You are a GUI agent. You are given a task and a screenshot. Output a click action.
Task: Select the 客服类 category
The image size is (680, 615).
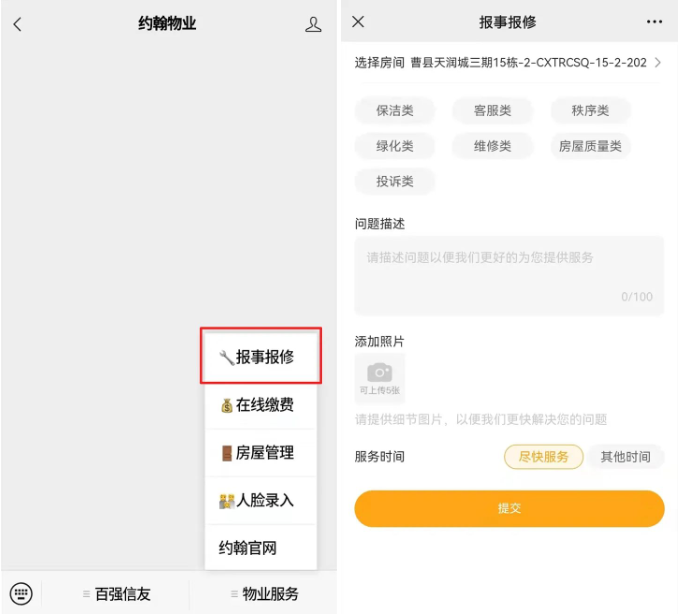coord(492,110)
